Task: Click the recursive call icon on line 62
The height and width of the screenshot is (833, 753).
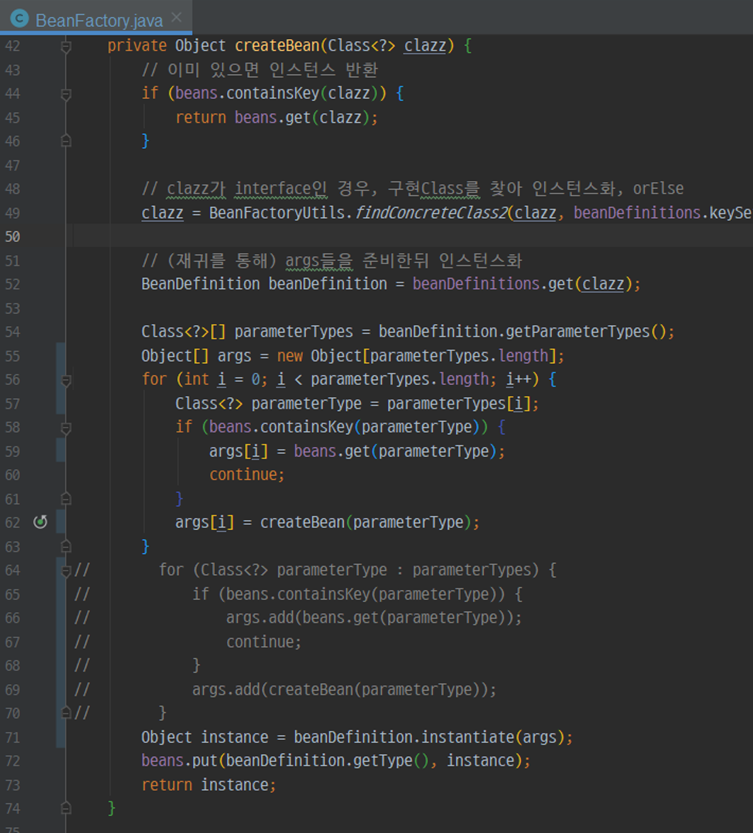Action: click(x=40, y=522)
